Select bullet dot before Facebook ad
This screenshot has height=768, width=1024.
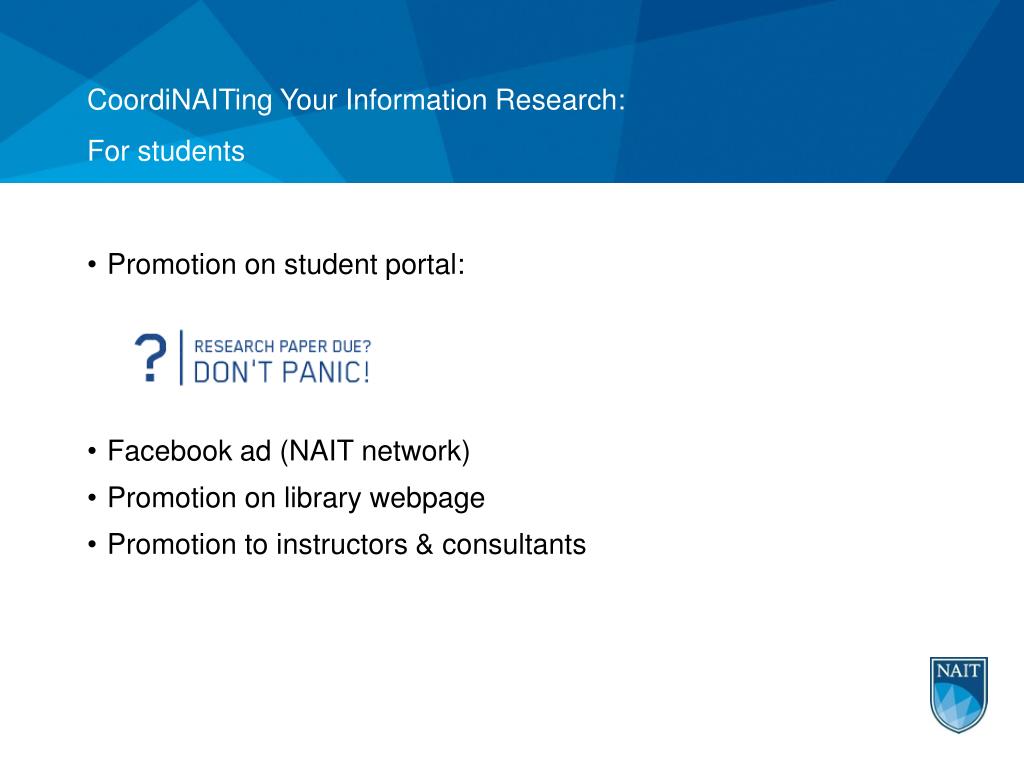click(92, 451)
